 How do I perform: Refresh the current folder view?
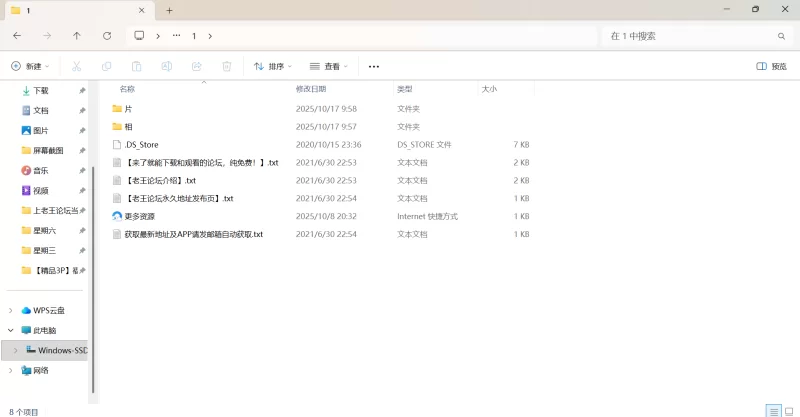pos(107,36)
